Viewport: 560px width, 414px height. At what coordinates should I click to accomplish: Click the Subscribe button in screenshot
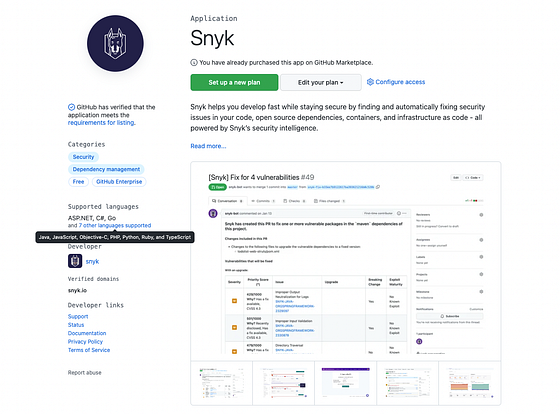450,316
